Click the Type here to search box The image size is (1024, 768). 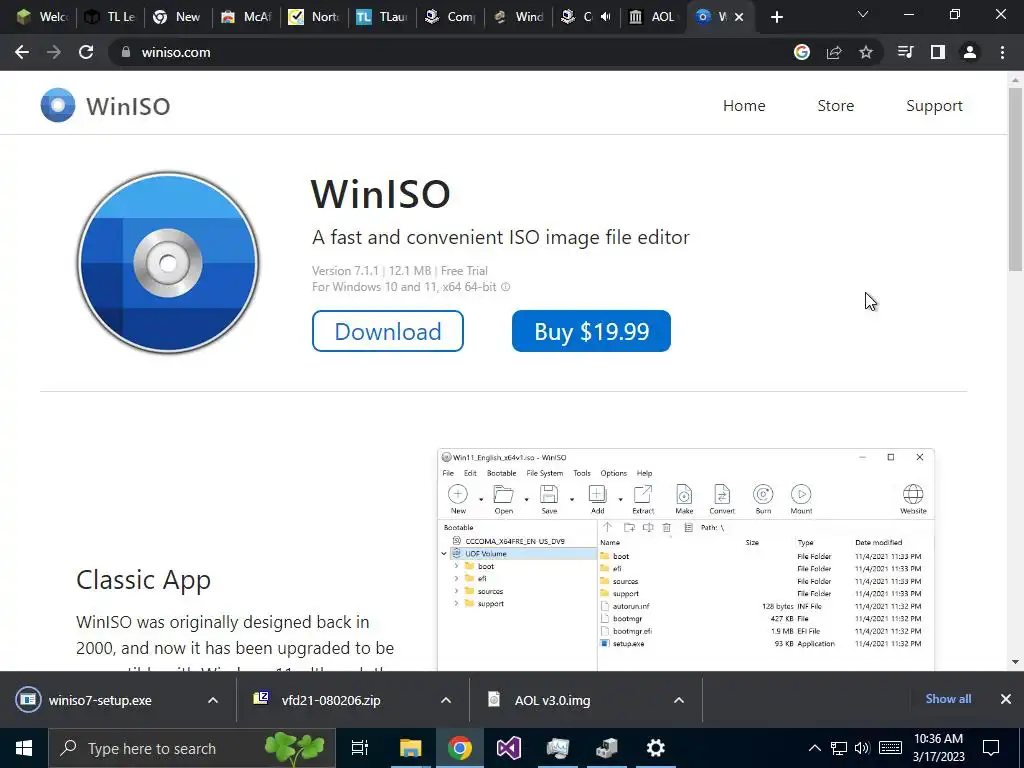193,748
